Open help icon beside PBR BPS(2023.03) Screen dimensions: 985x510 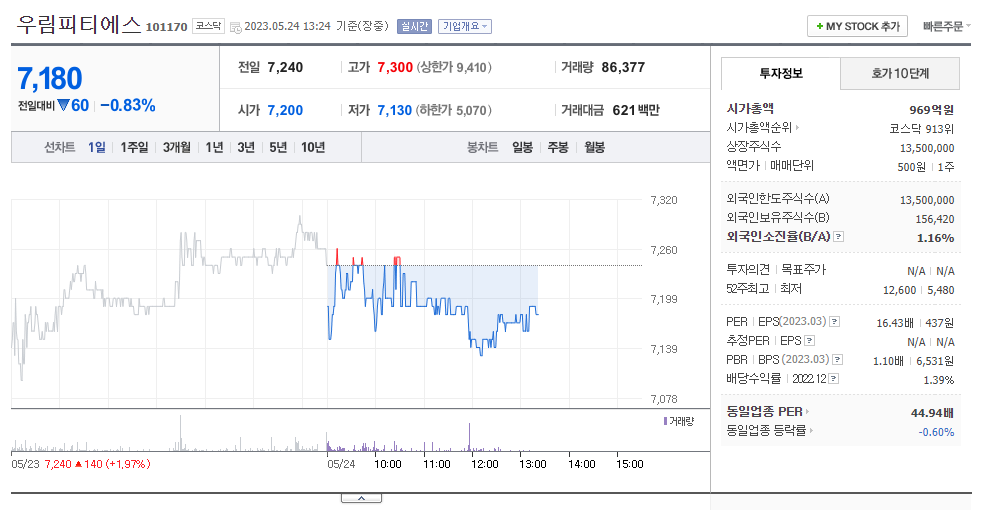837,360
